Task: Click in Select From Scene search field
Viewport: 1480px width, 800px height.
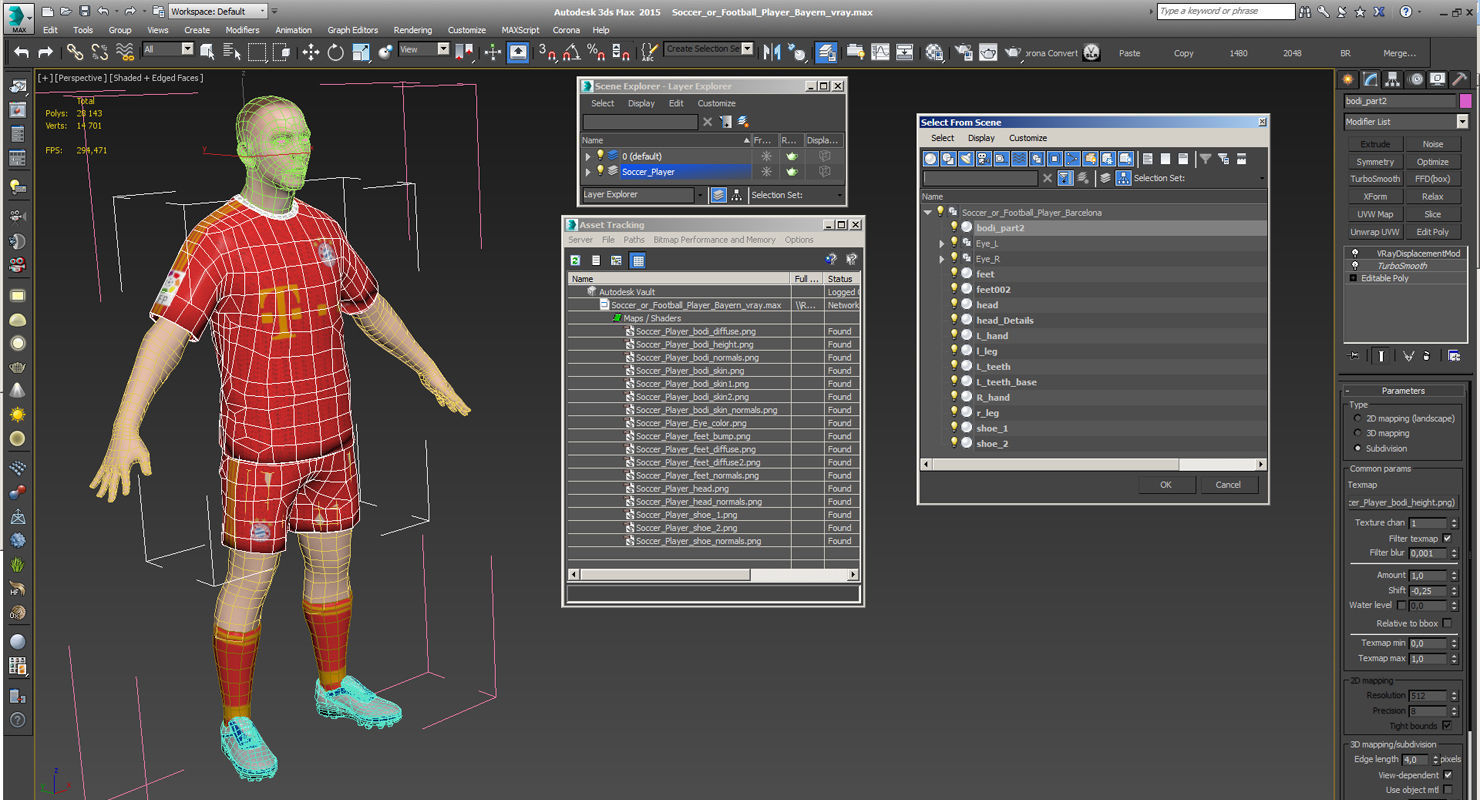Action: 980,178
